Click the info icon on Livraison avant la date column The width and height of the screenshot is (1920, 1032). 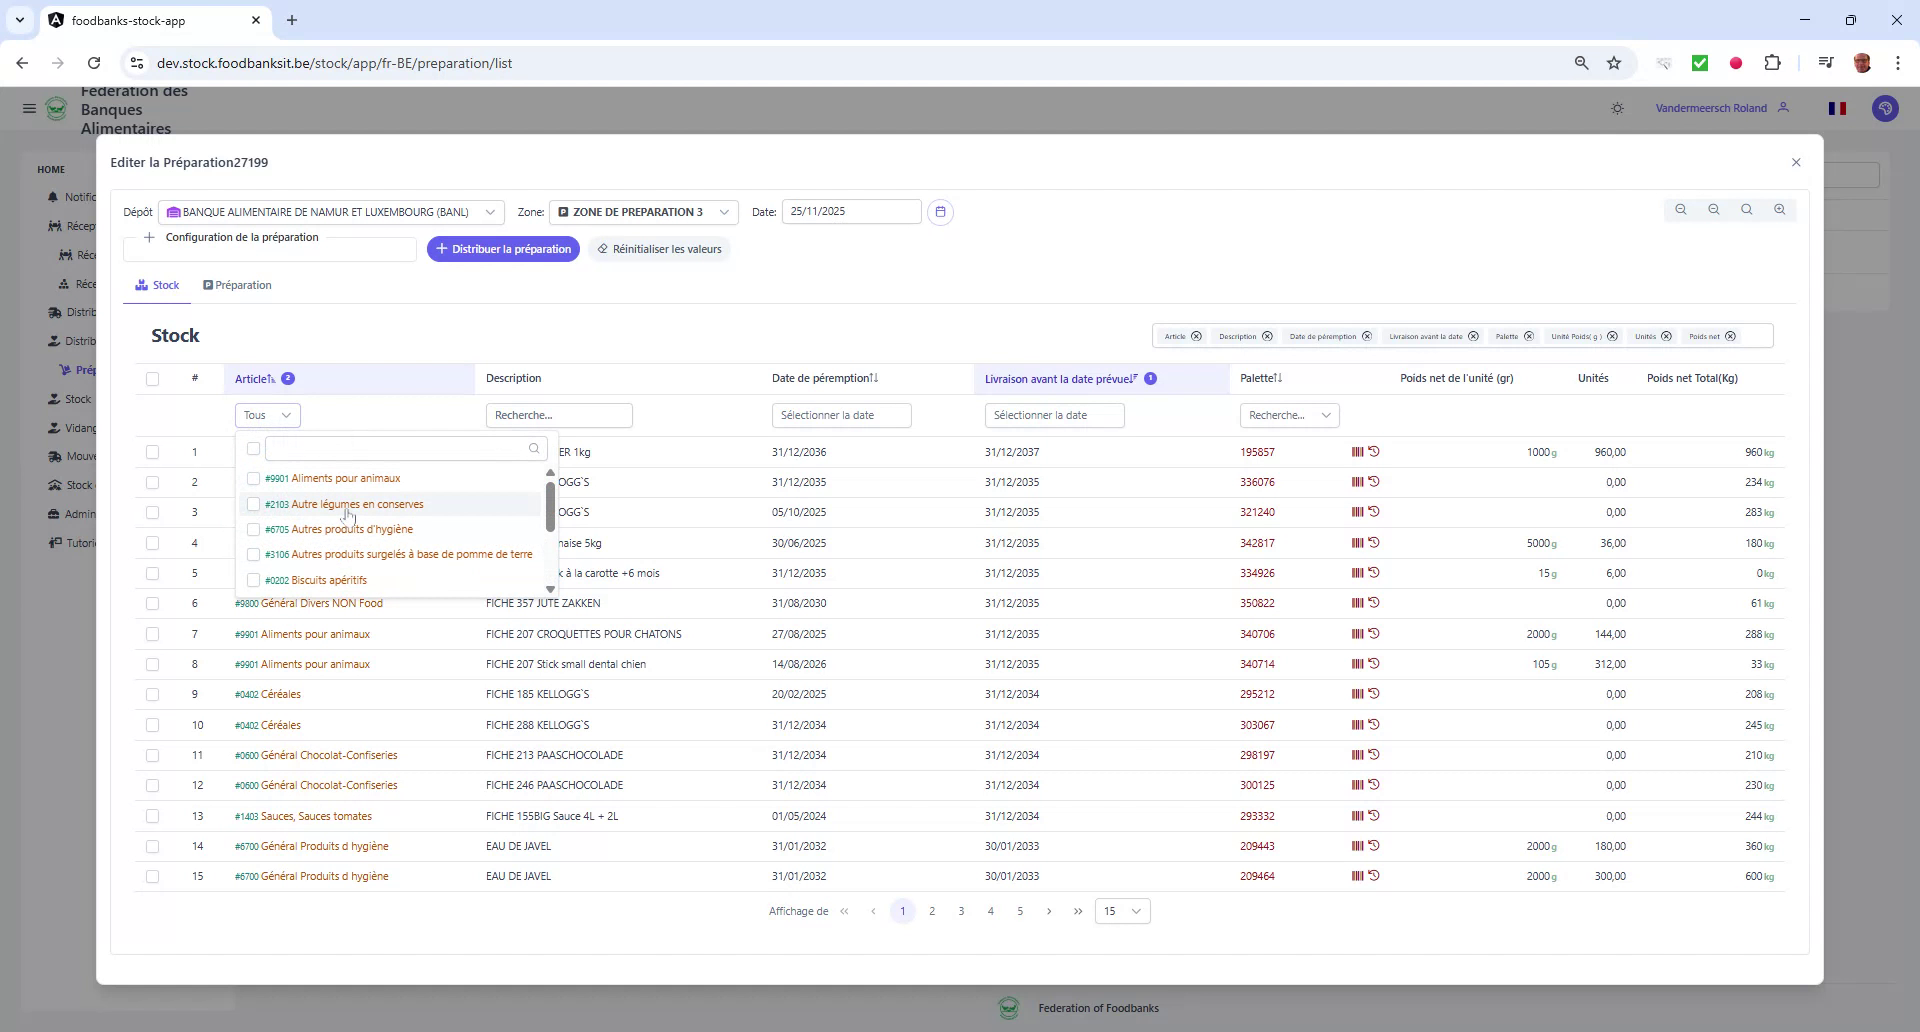coord(1151,379)
